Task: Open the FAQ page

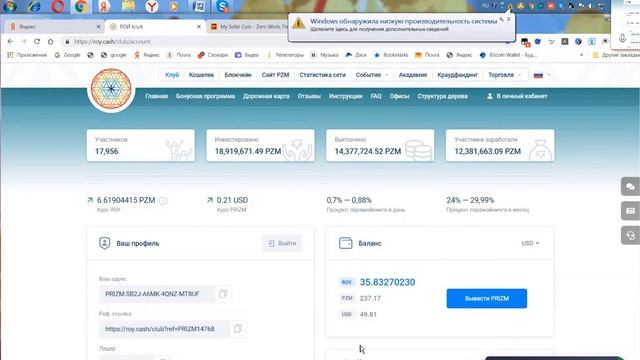Action: click(376, 96)
